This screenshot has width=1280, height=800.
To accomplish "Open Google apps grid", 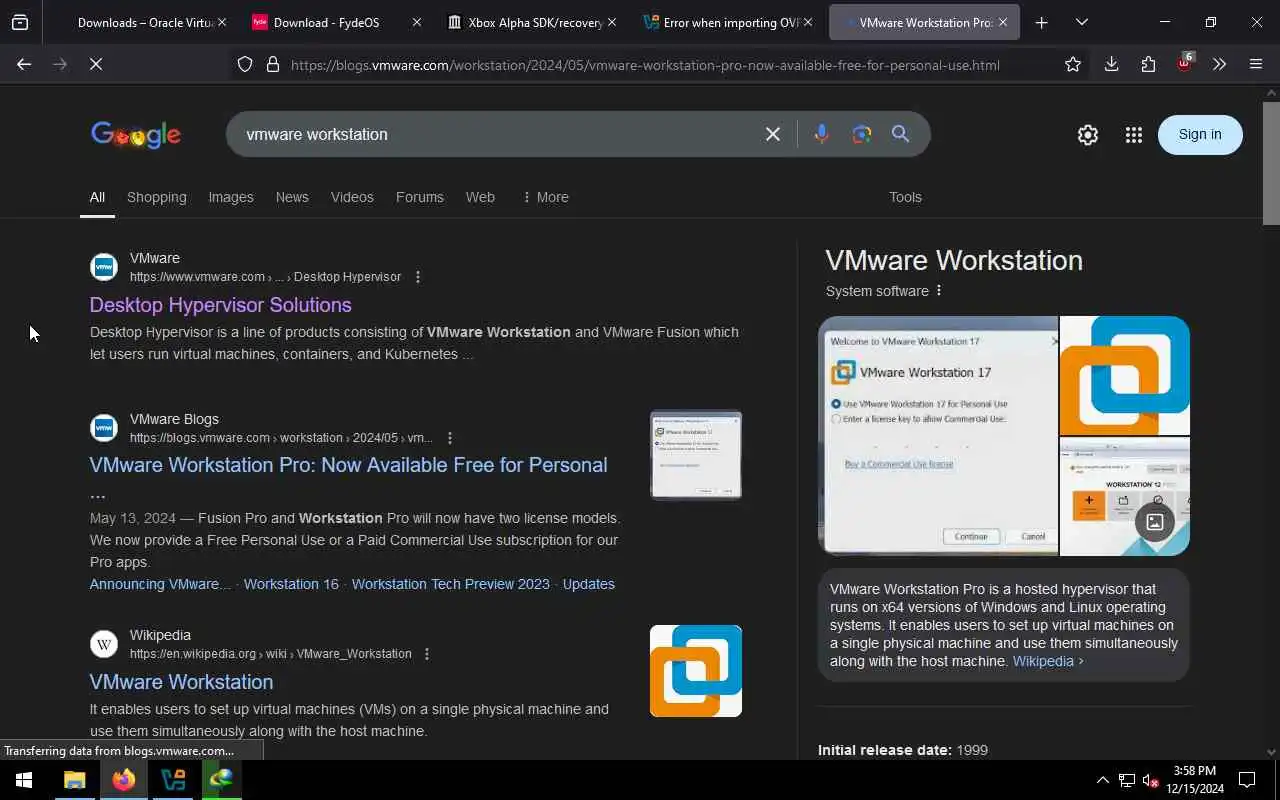I will (1133, 135).
